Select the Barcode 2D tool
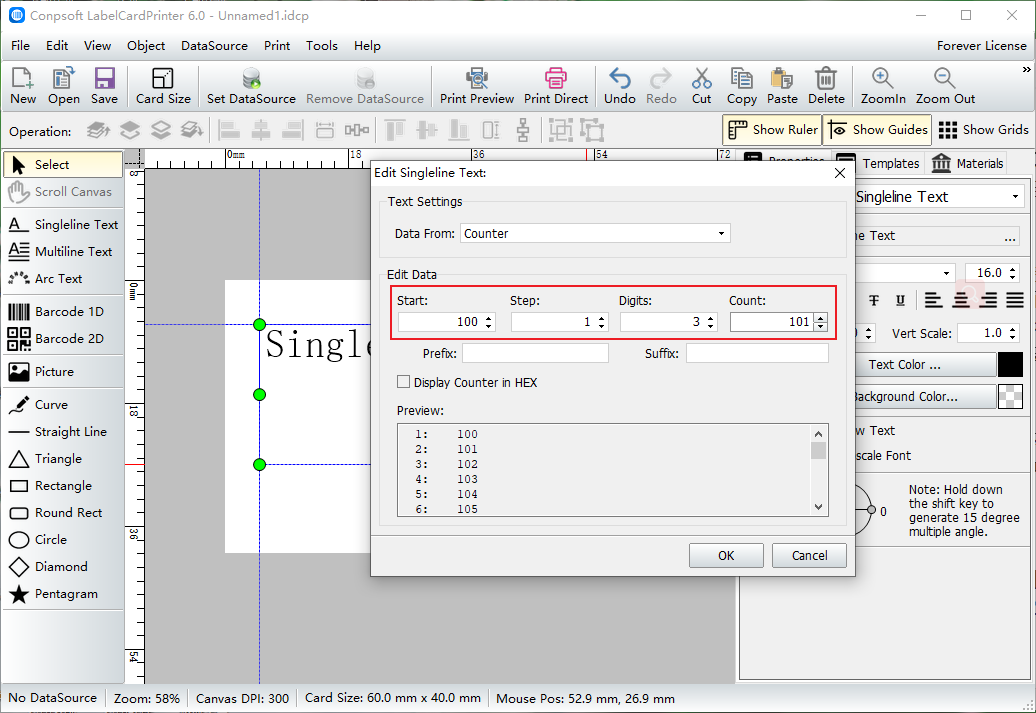1036x713 pixels. pos(63,338)
